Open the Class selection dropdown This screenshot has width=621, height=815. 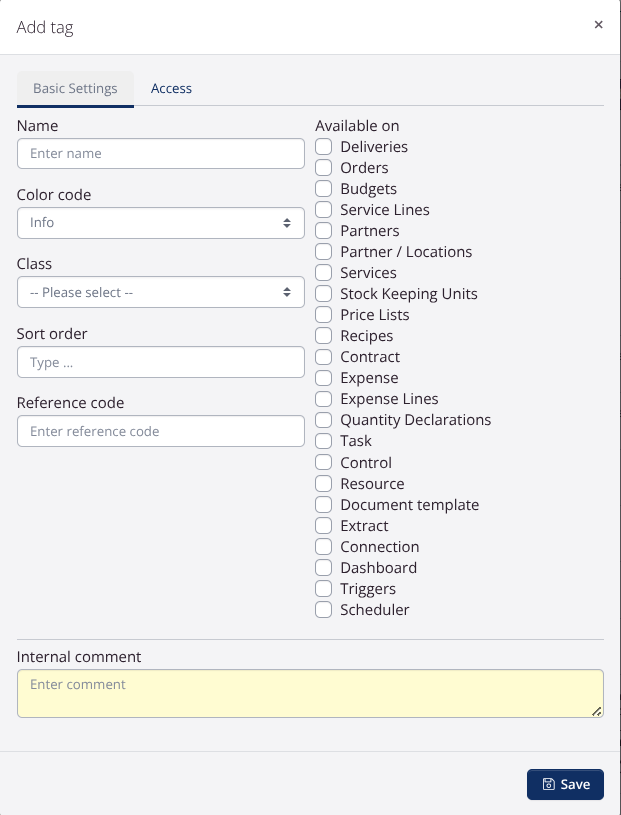pyautogui.click(x=160, y=291)
